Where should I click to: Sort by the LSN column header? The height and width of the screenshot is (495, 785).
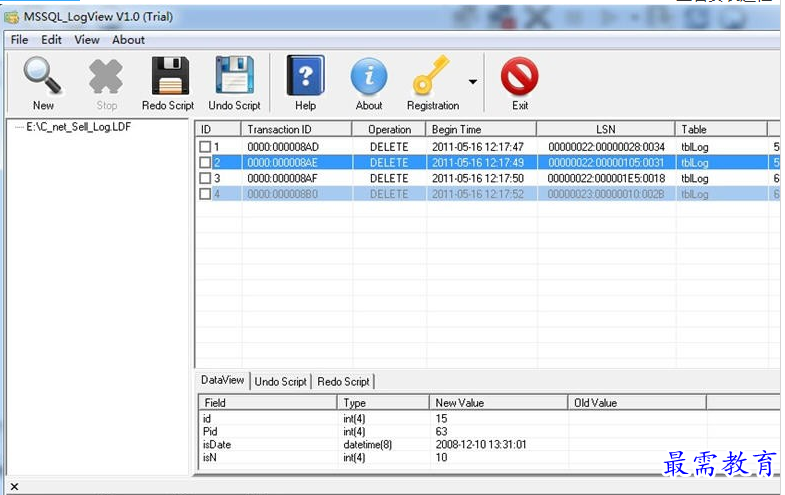click(x=606, y=129)
